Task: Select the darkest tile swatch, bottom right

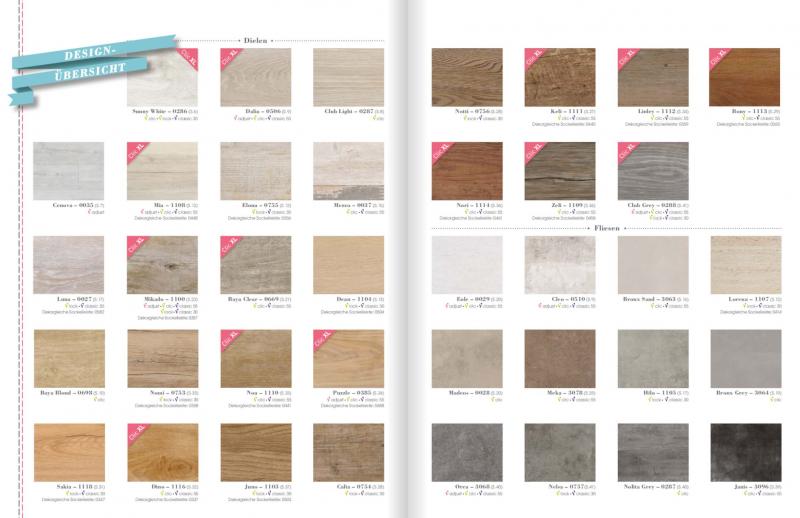Action: click(745, 452)
